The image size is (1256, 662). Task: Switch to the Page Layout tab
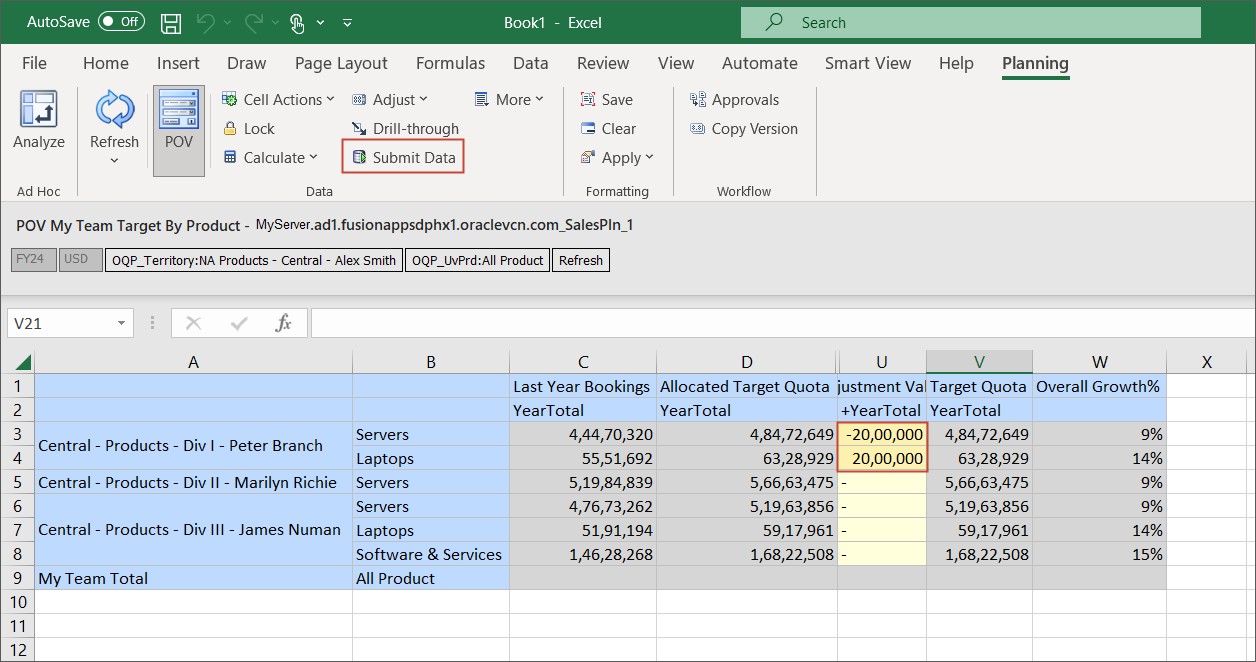[x=341, y=63]
